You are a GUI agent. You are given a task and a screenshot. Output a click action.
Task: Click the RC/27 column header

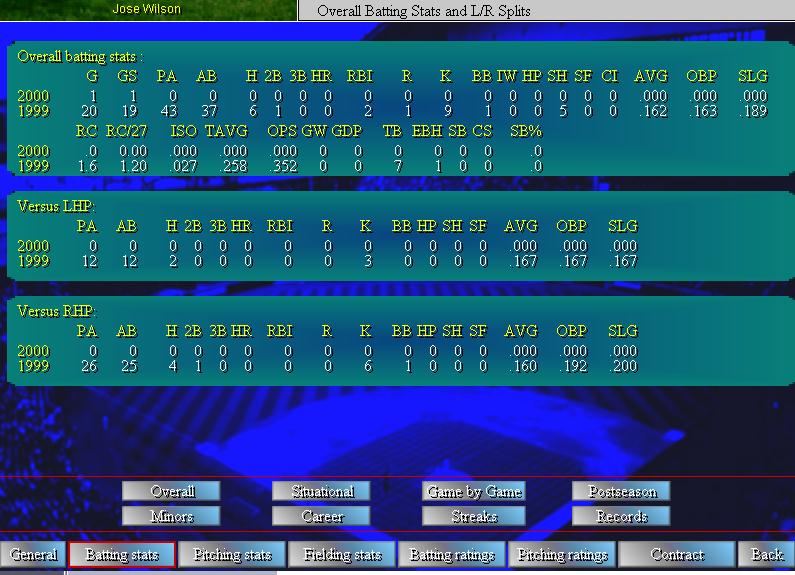click(x=126, y=131)
